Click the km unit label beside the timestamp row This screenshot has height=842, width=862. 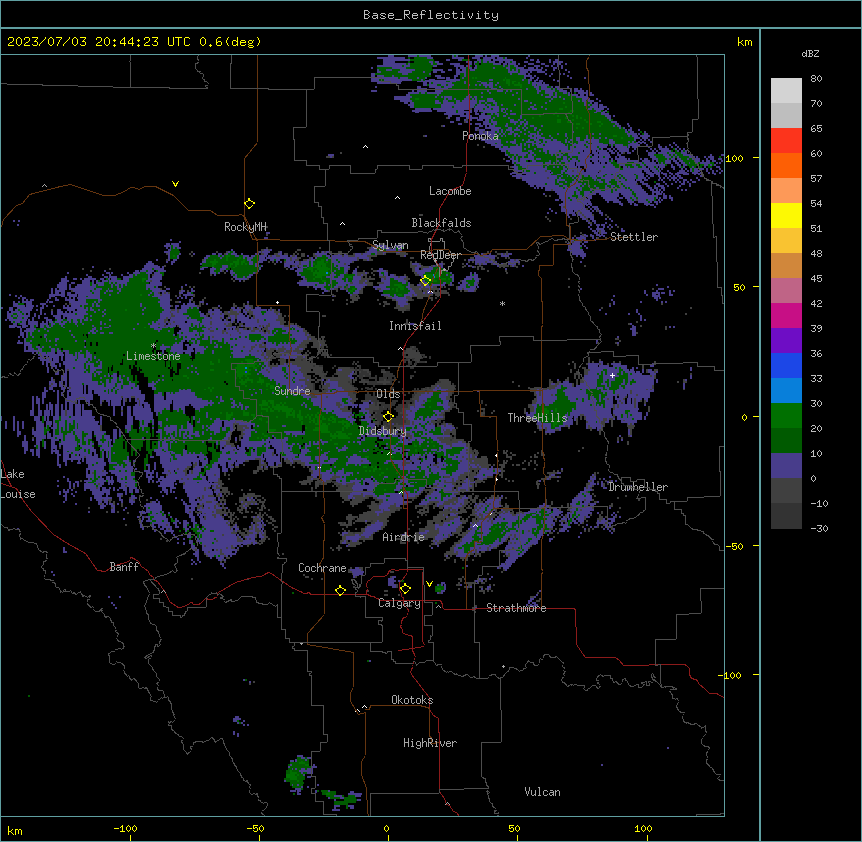pyautogui.click(x=745, y=42)
